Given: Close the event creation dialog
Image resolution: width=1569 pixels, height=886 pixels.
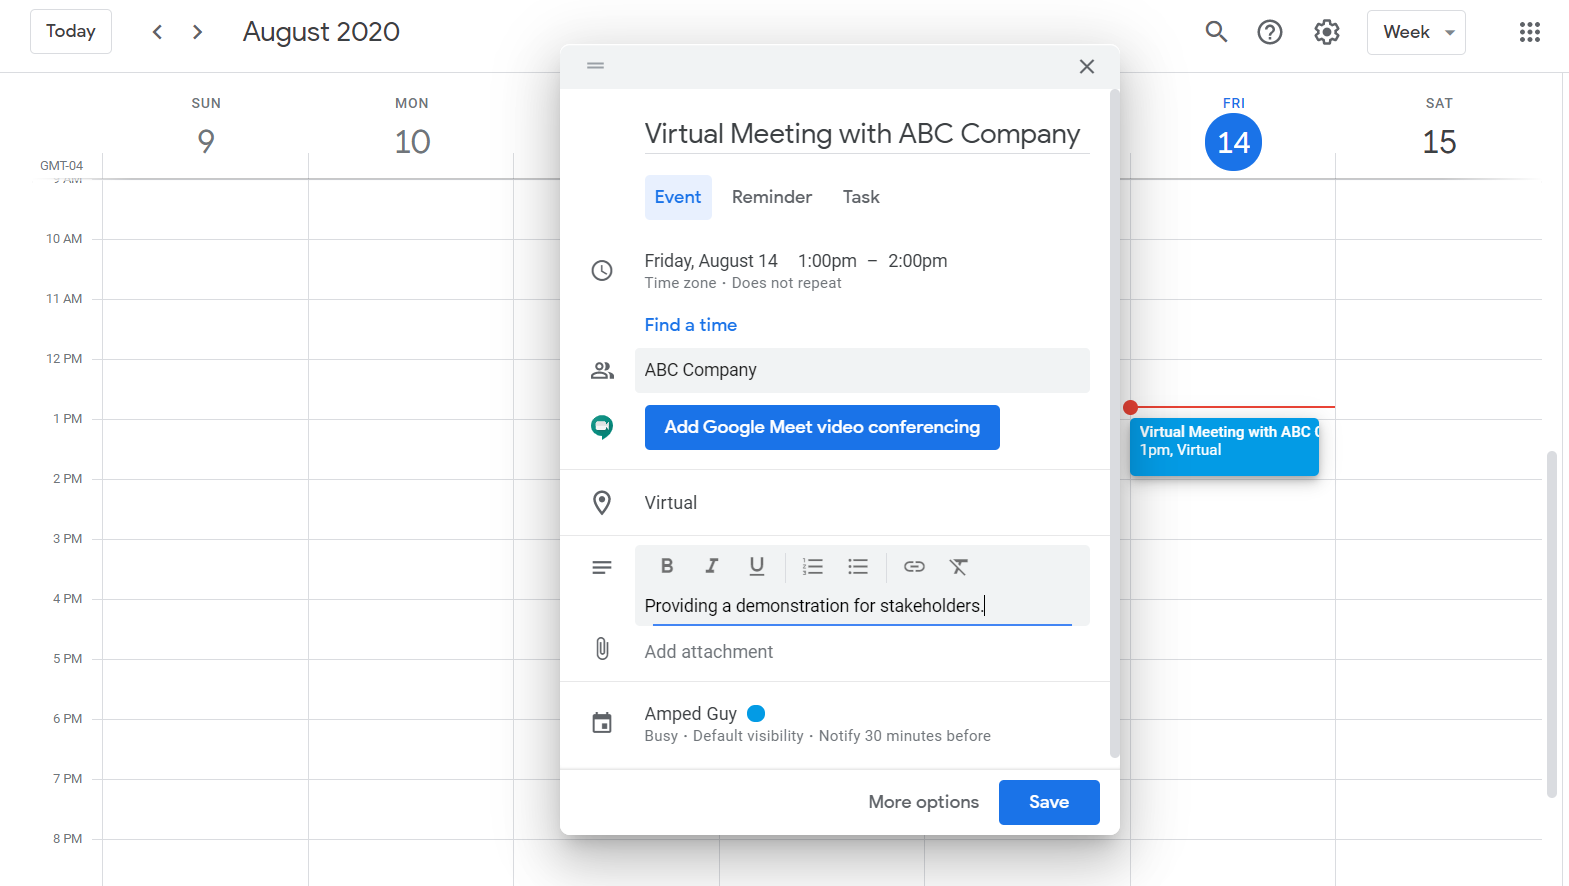Looking at the screenshot, I should (x=1087, y=67).
